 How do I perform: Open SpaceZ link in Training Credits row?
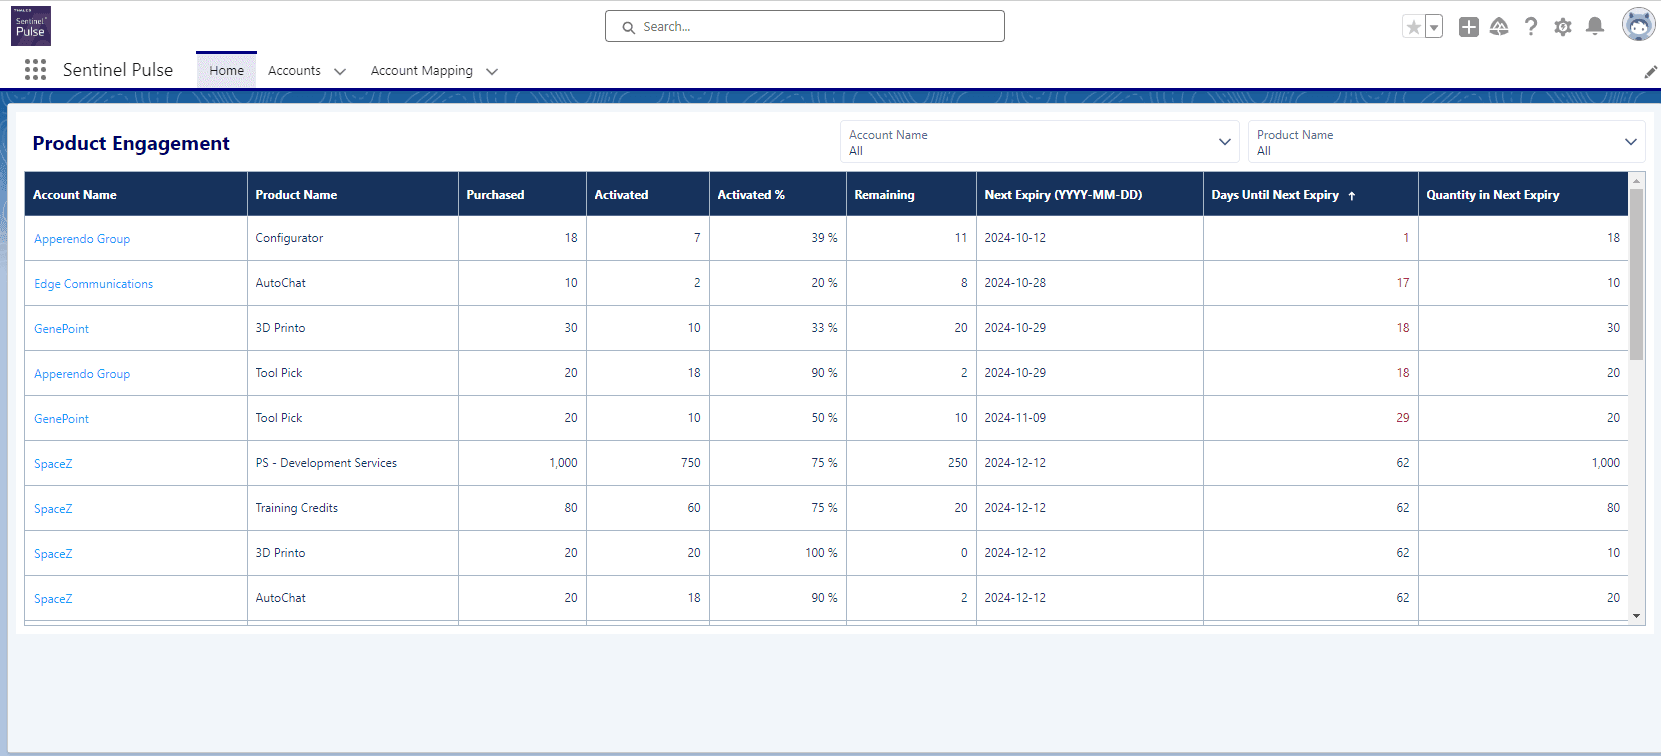point(53,509)
